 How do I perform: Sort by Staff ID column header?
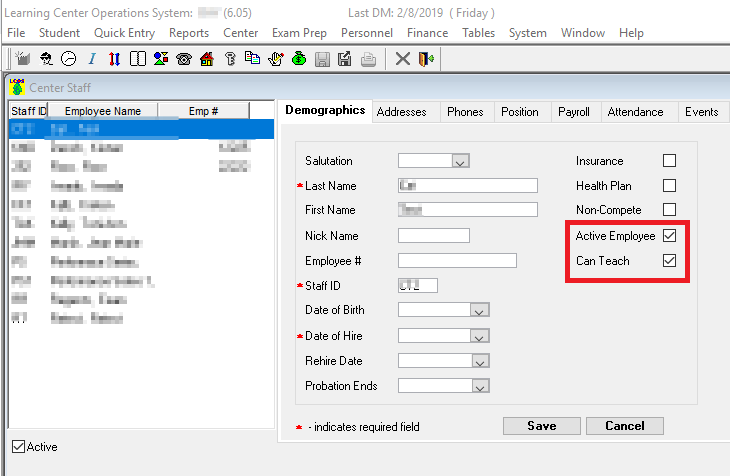(x=29, y=111)
